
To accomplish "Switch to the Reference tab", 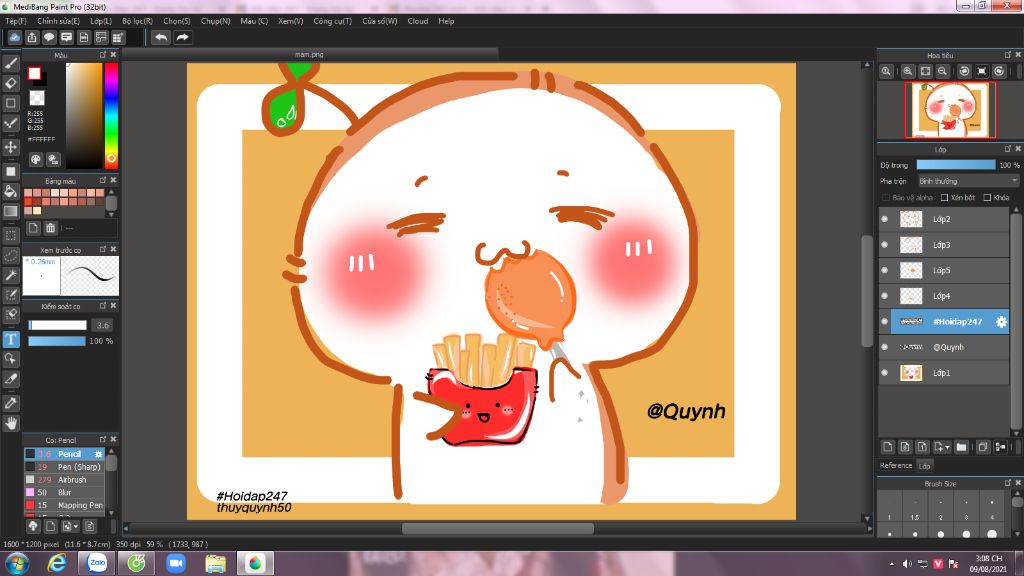I will point(895,466).
